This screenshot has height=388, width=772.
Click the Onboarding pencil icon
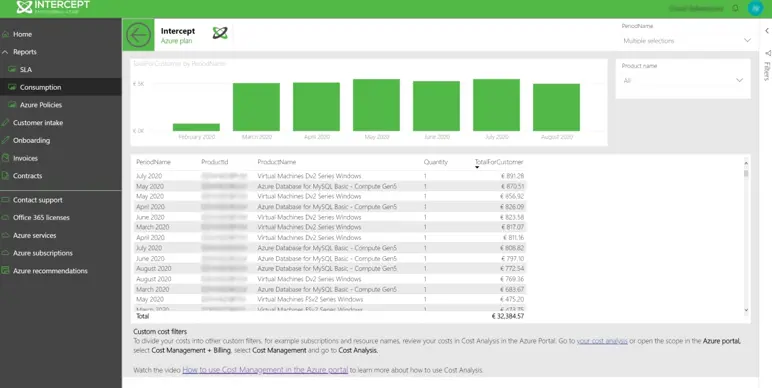[5, 140]
